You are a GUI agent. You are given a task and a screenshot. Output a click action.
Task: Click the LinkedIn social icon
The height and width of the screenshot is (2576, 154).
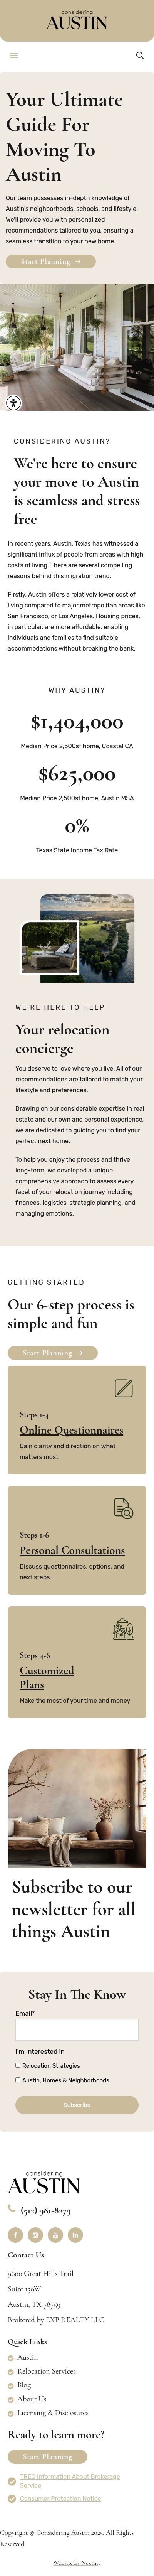point(75,2235)
